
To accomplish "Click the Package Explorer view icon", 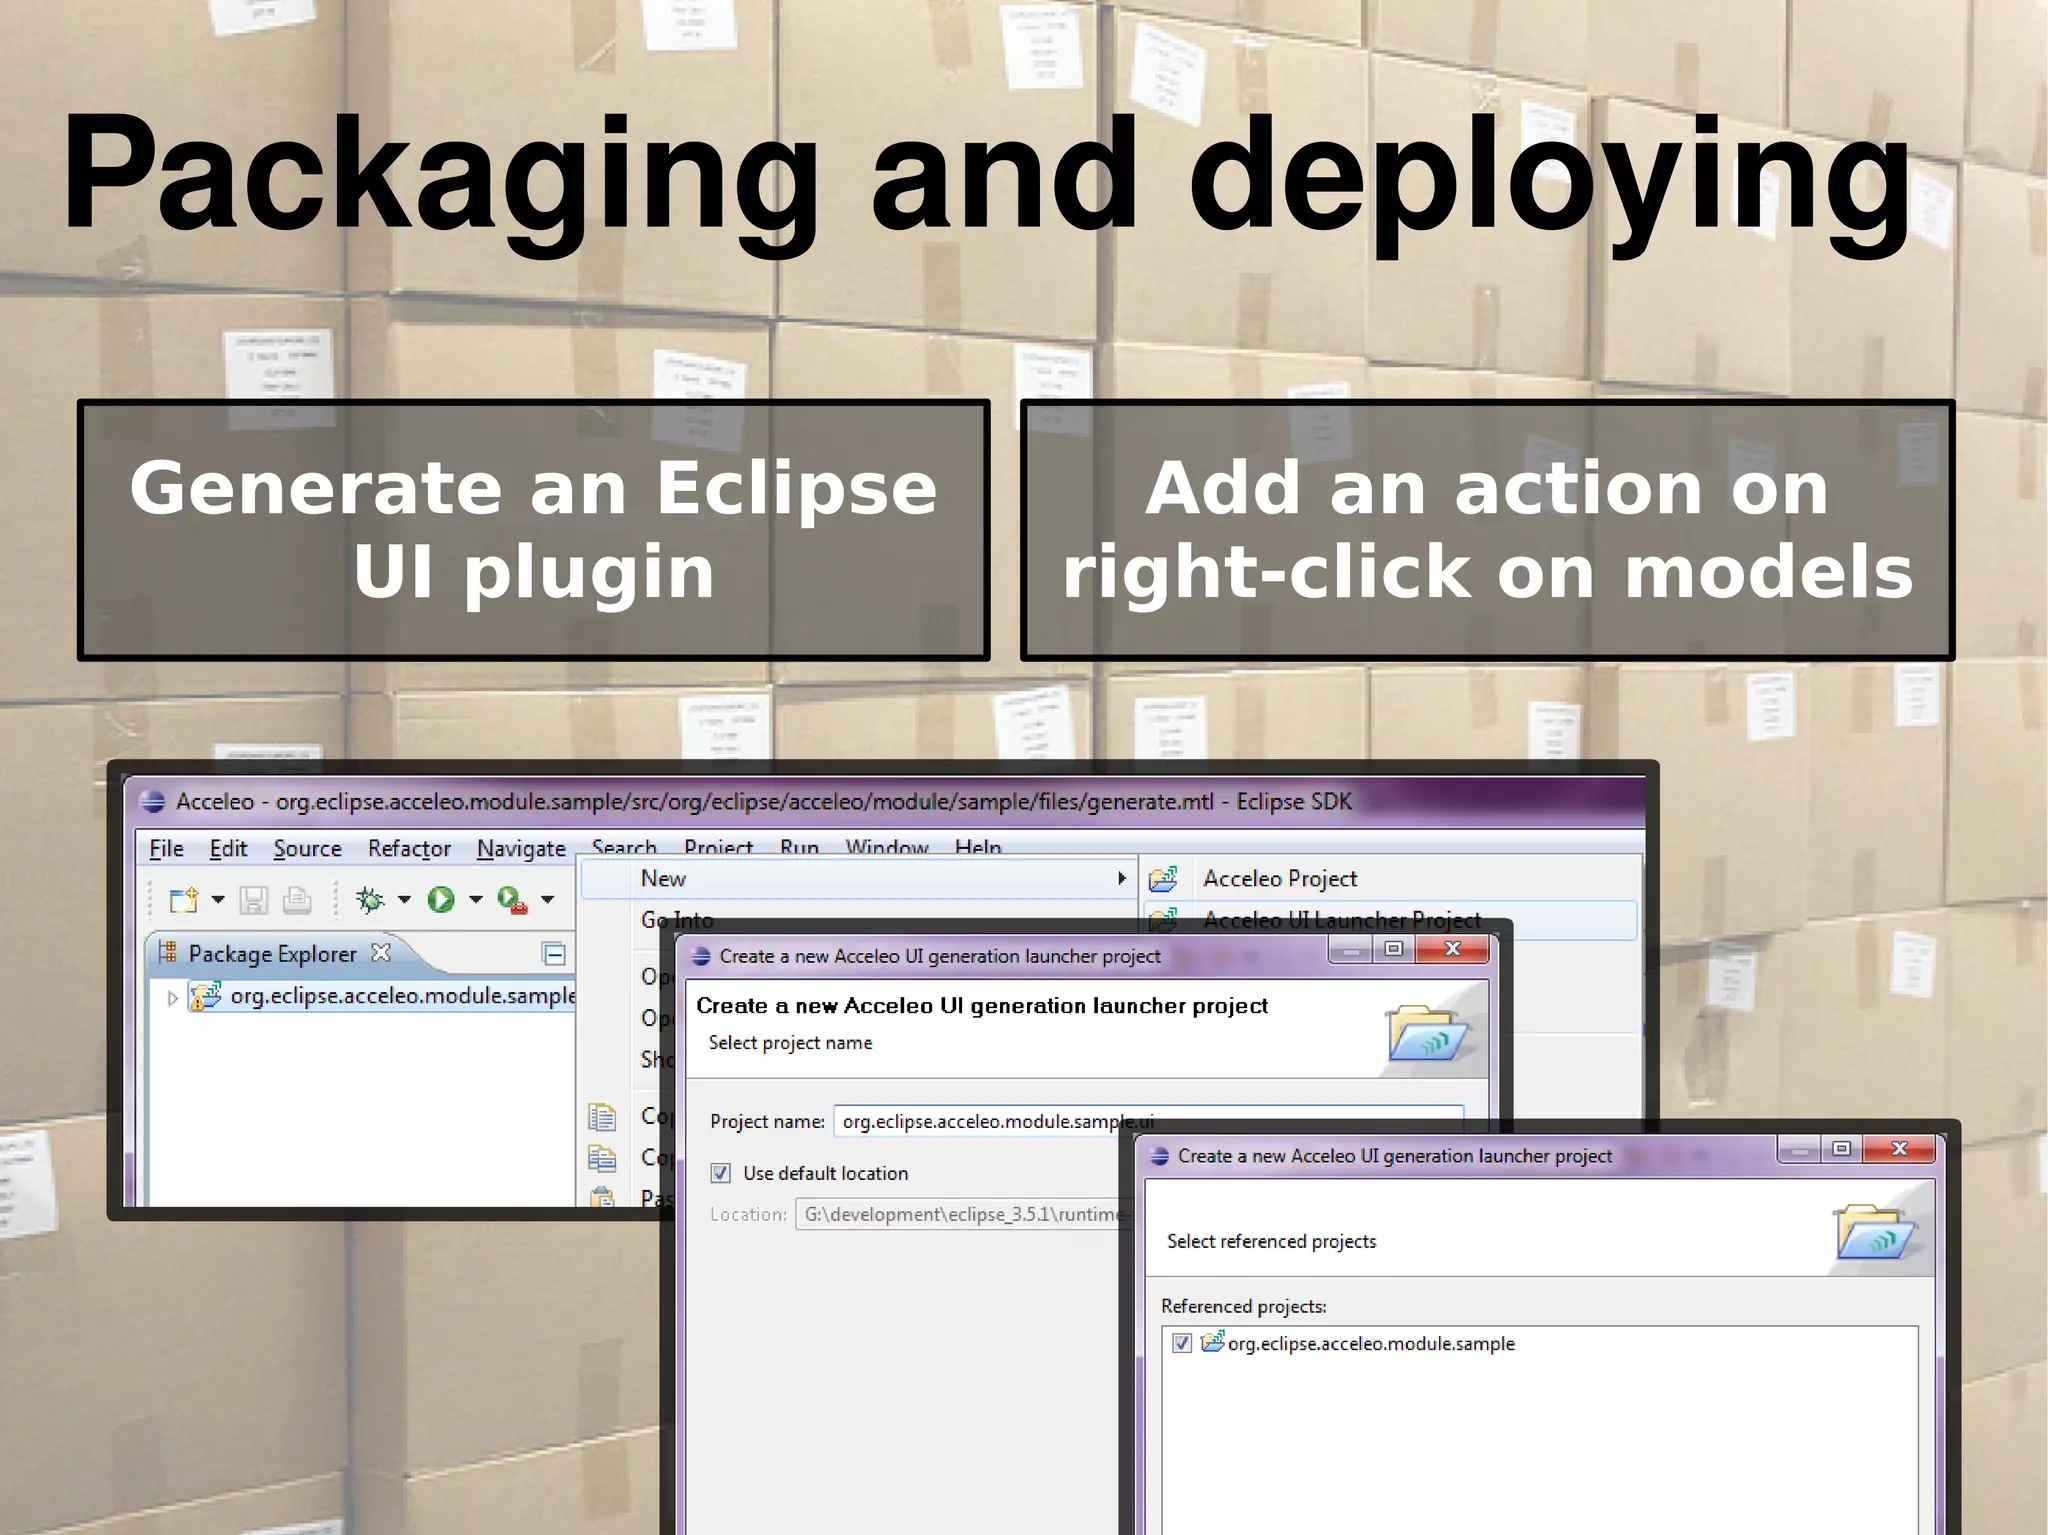I will click(168, 952).
